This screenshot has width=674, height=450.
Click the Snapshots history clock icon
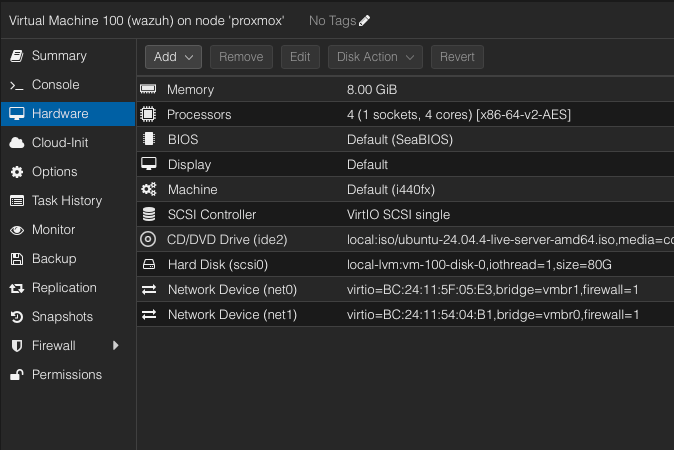click(x=17, y=317)
